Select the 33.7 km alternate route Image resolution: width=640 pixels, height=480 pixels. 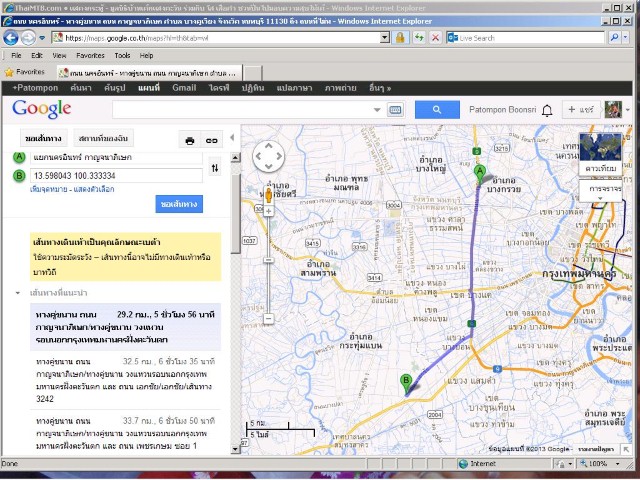click(126, 433)
